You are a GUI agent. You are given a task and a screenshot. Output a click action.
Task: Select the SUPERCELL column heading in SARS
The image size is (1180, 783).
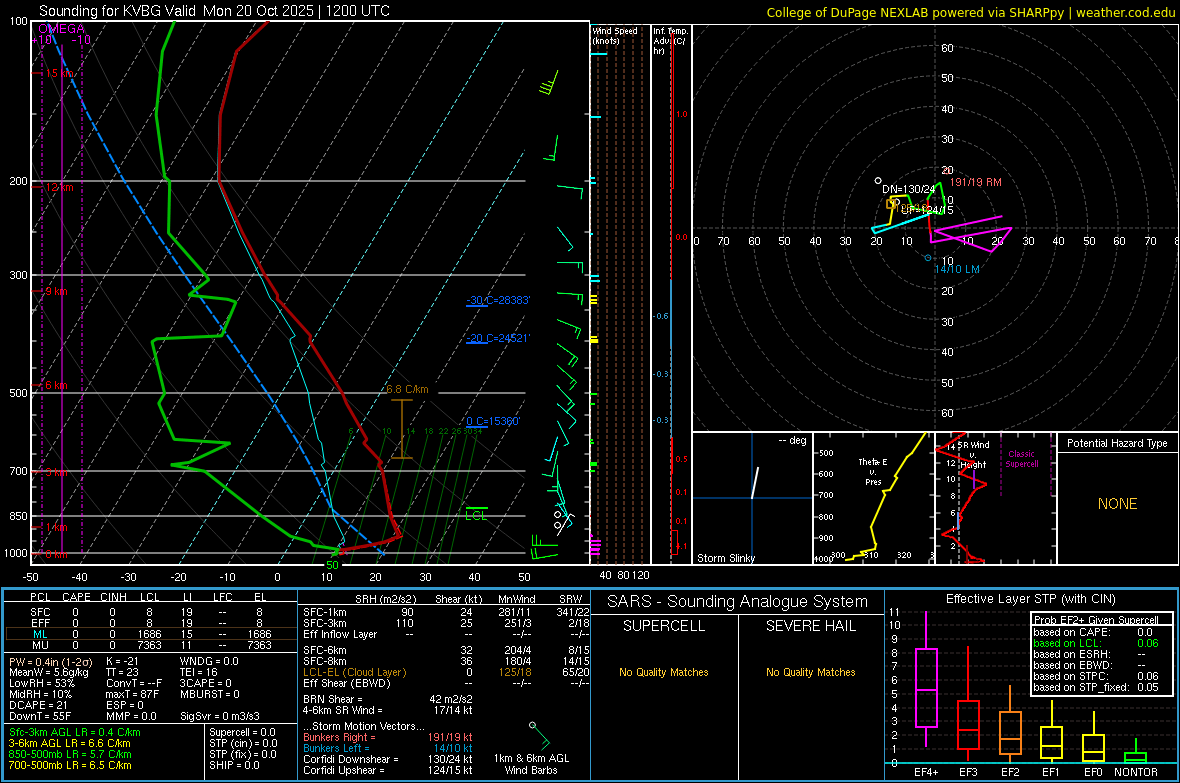click(664, 626)
